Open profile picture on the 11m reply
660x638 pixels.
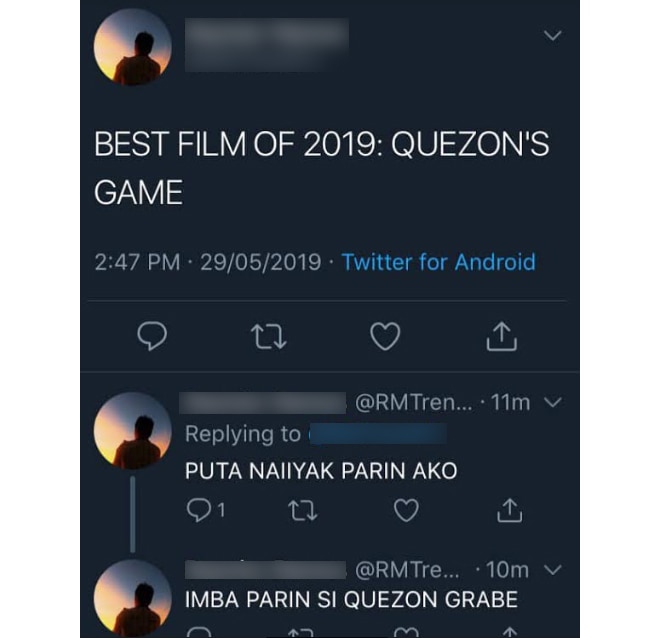pyautogui.click(x=133, y=431)
